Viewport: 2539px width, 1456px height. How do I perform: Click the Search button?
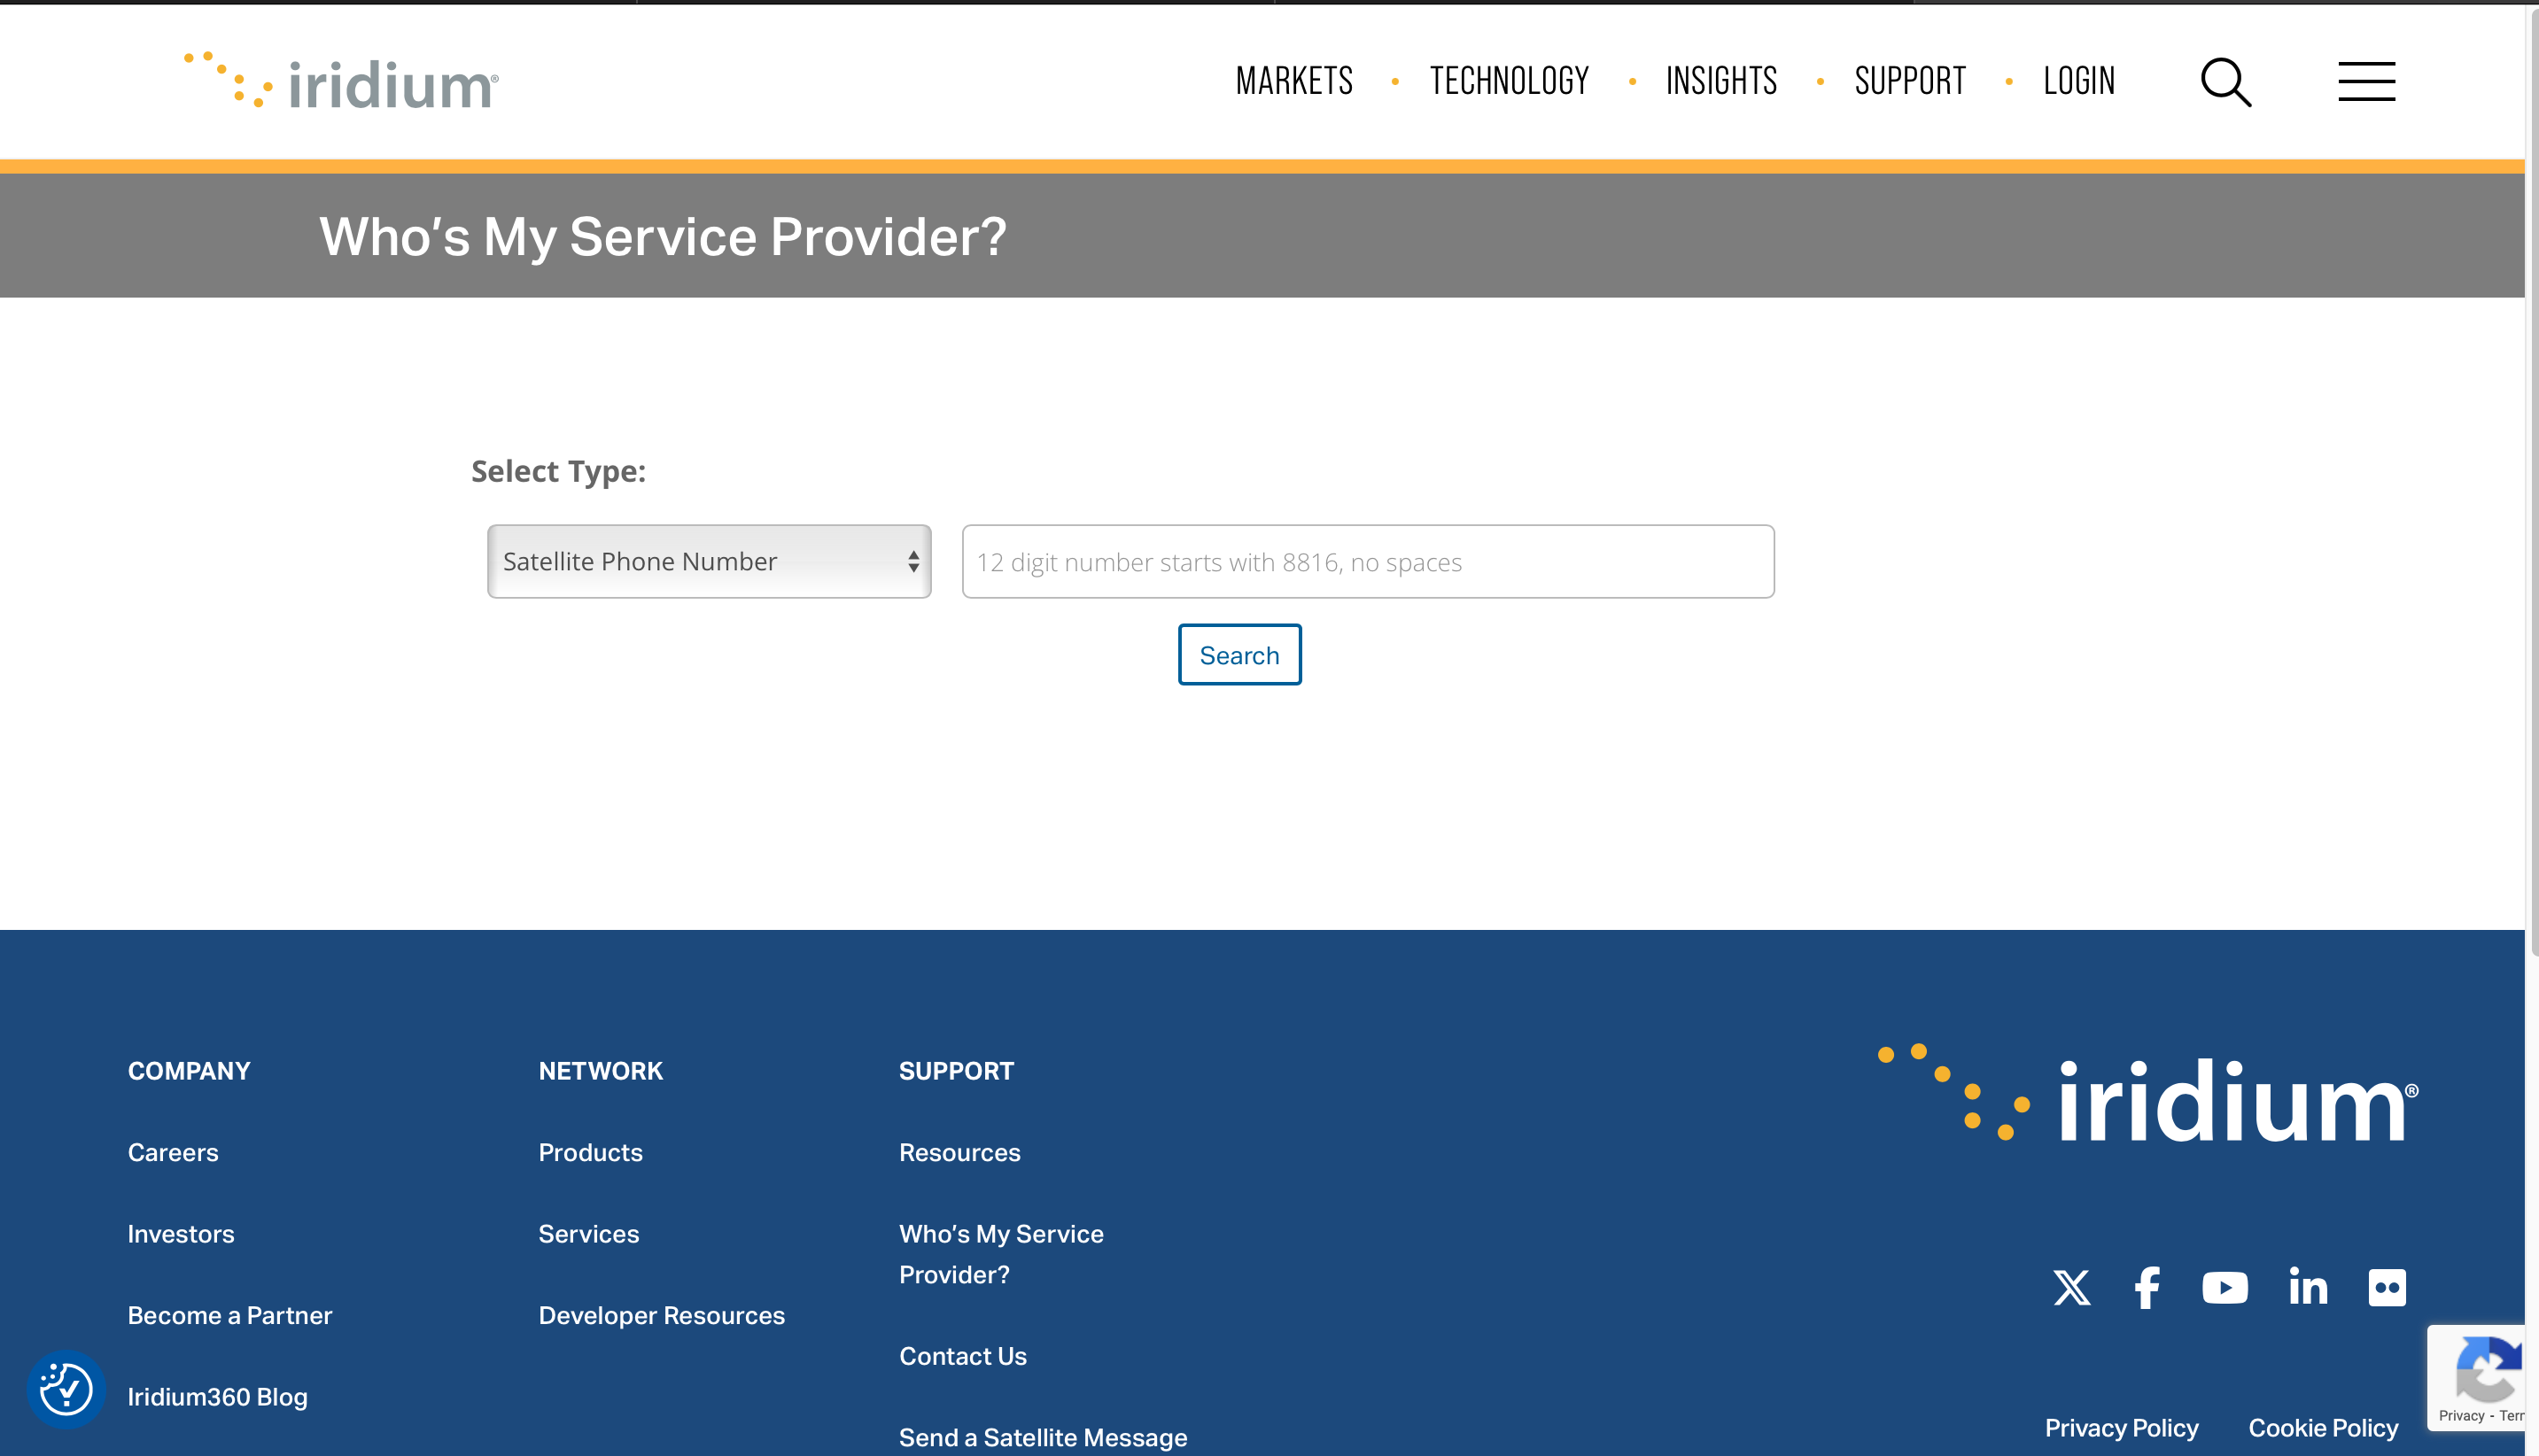pyautogui.click(x=1239, y=655)
